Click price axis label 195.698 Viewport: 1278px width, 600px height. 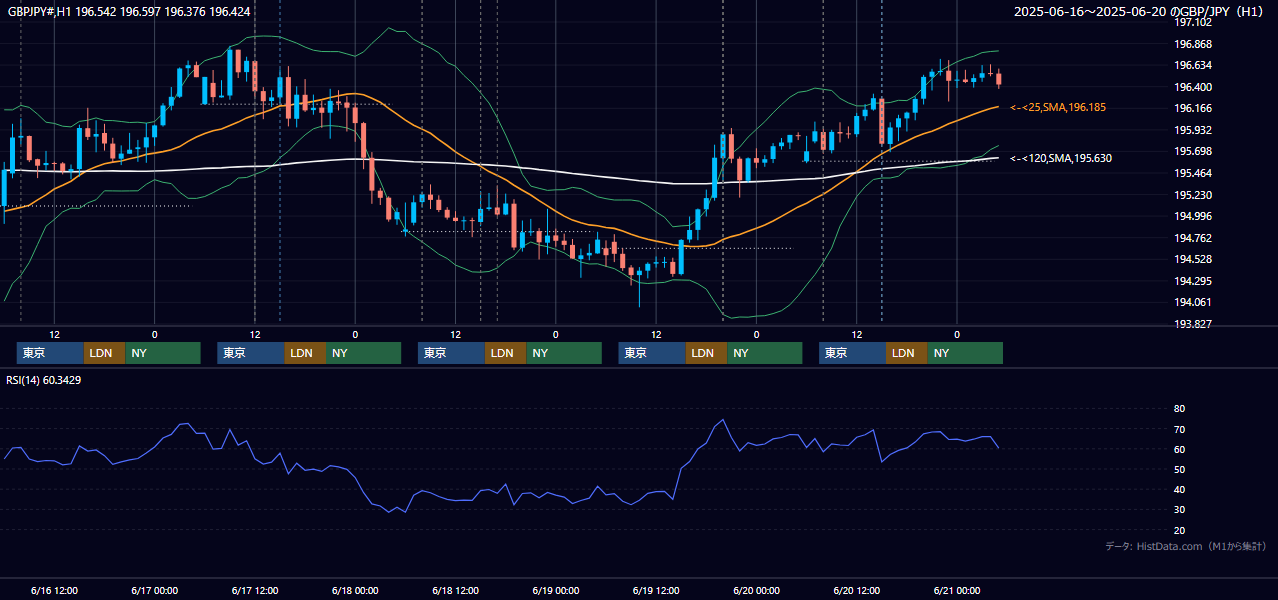[1193, 151]
